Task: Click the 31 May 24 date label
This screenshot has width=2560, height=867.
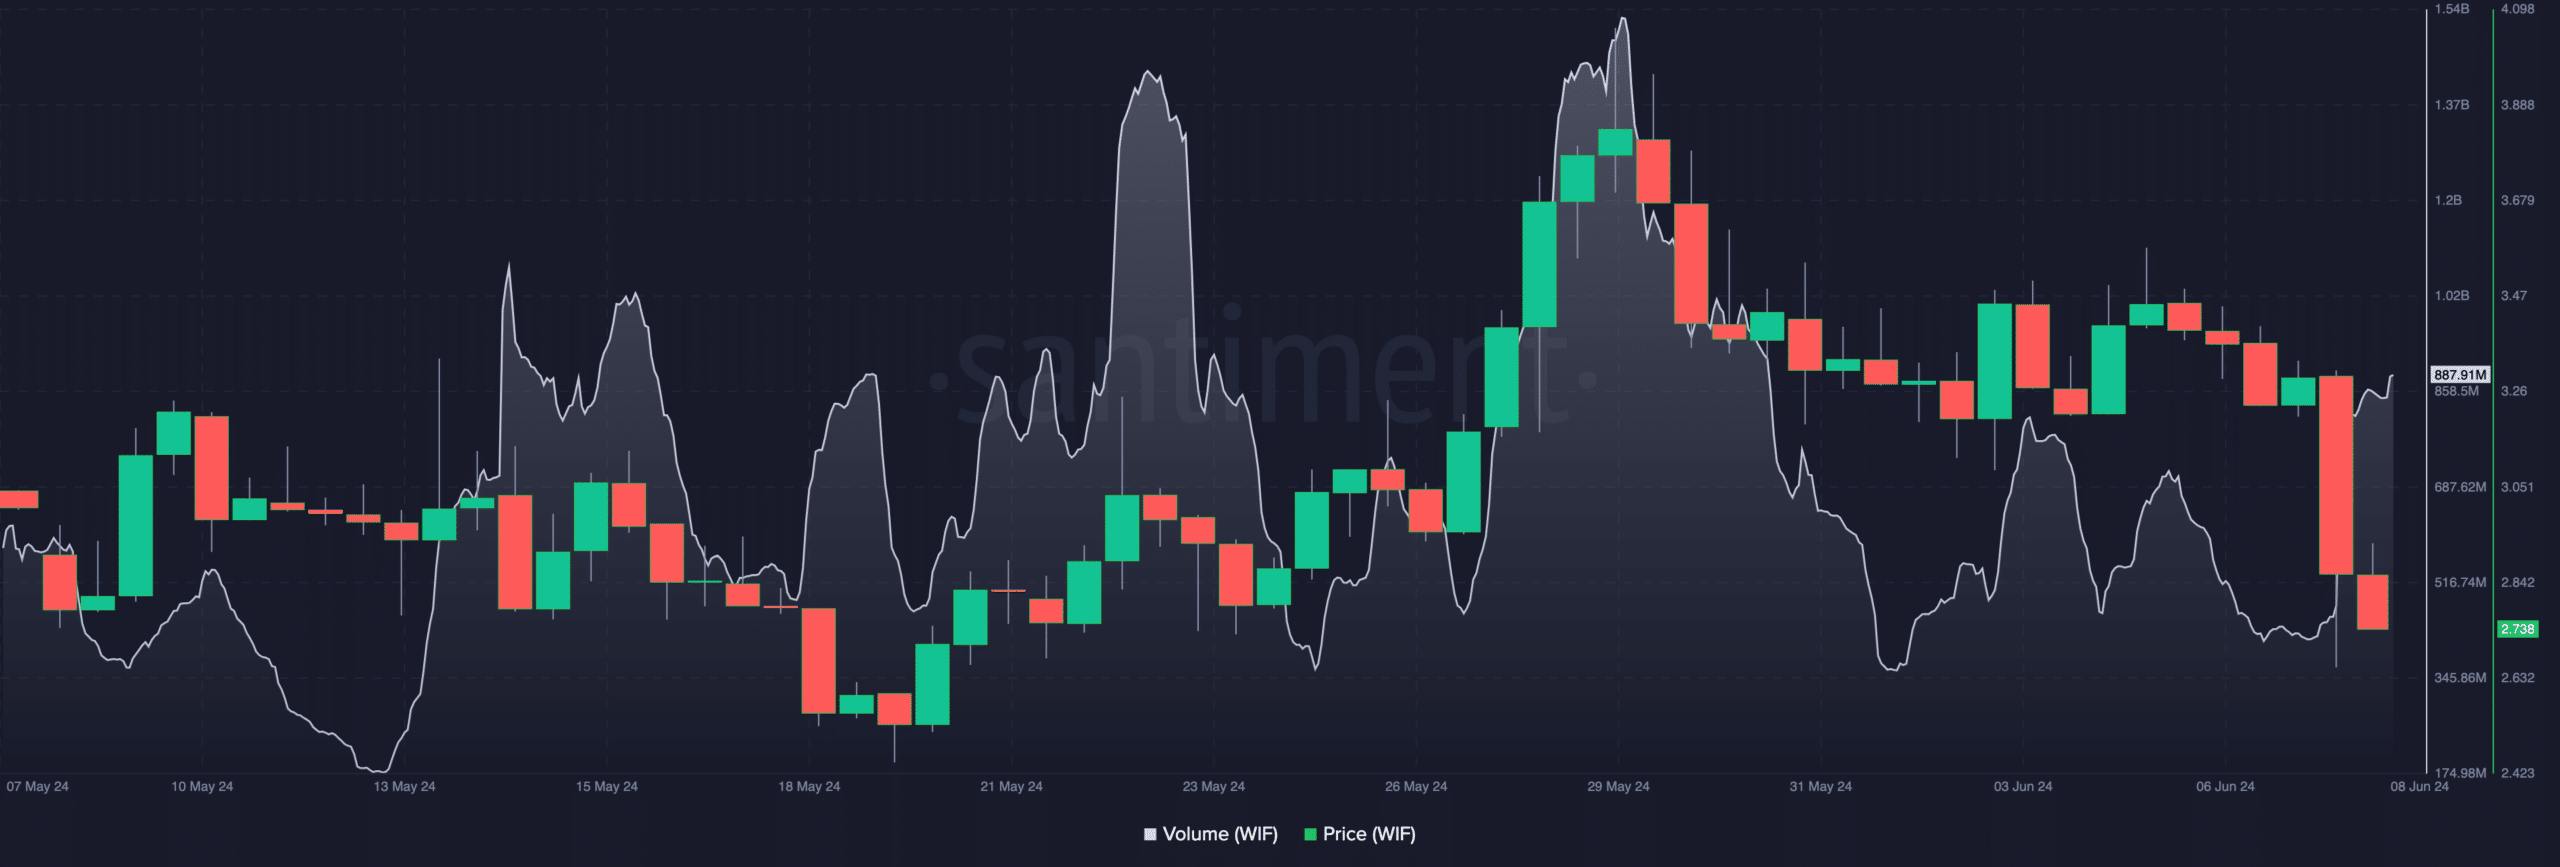Action: tap(1820, 786)
